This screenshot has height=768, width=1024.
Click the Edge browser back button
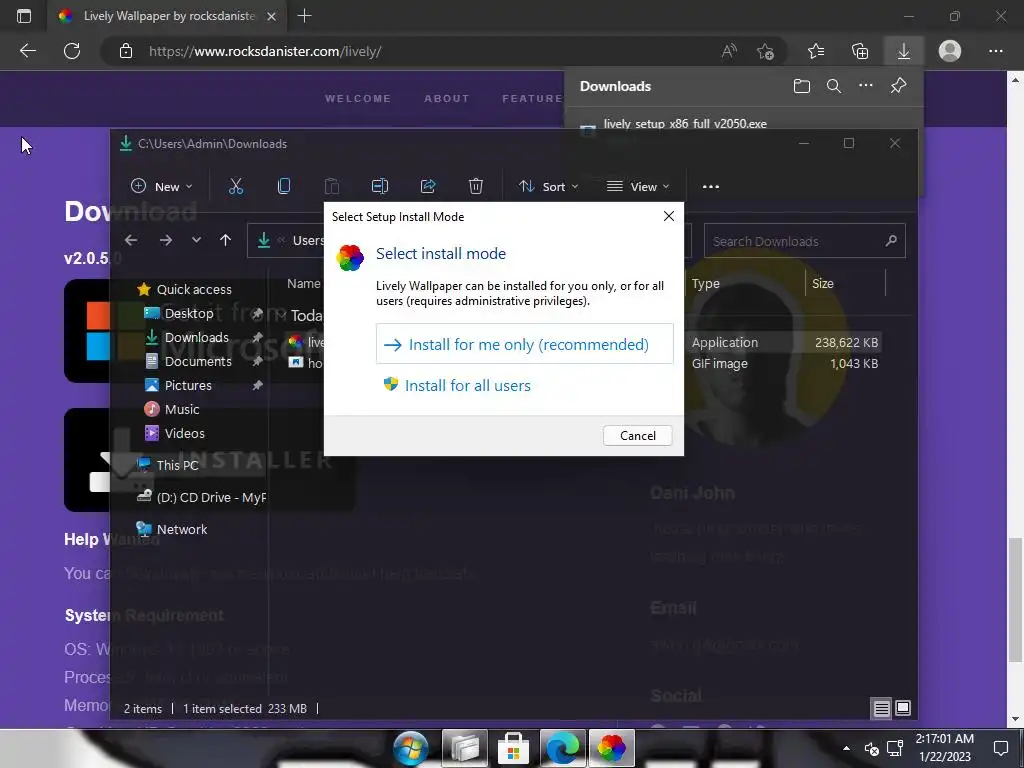28,51
